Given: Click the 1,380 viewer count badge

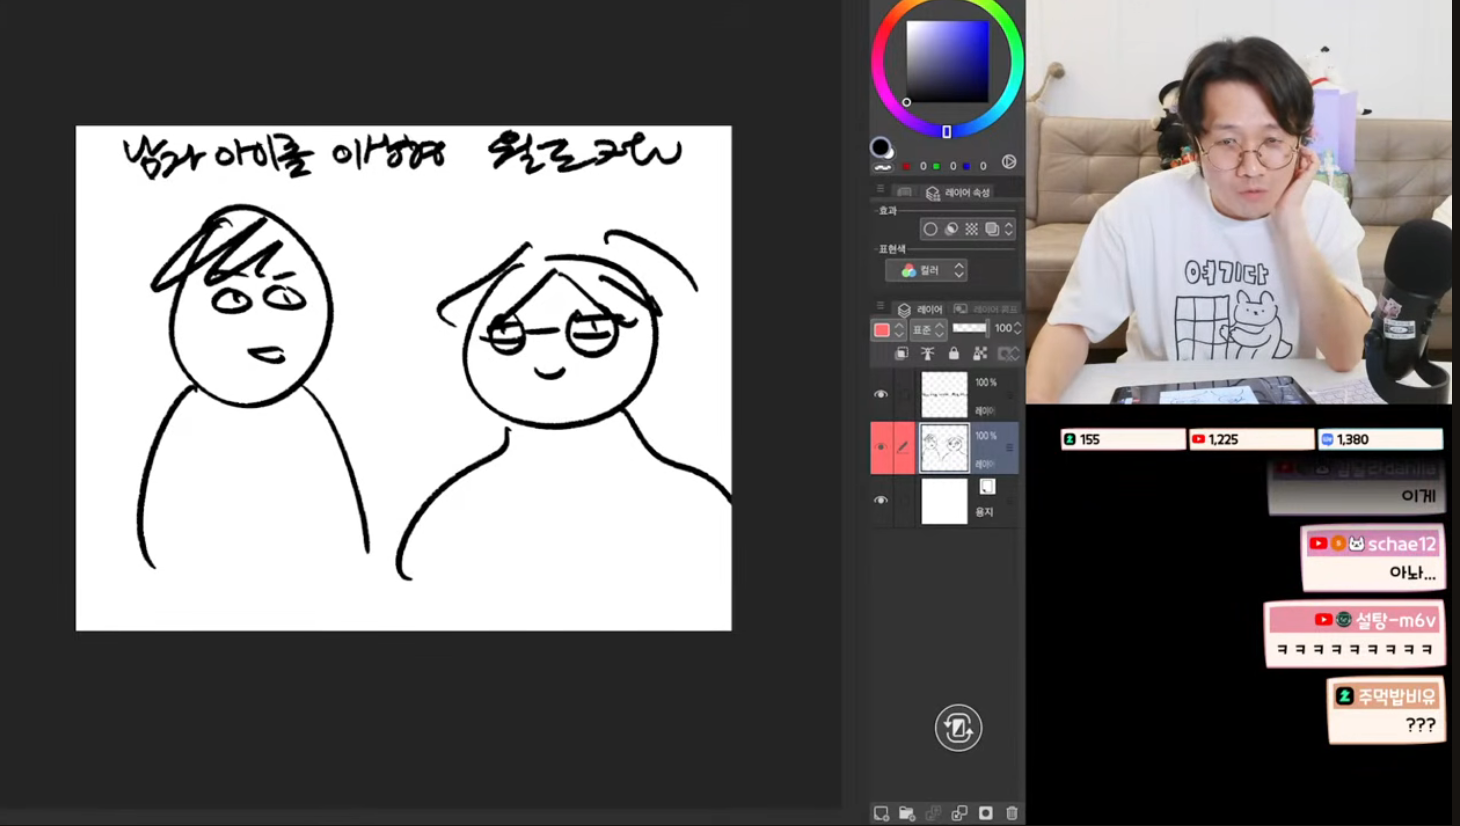Looking at the screenshot, I should point(1380,439).
